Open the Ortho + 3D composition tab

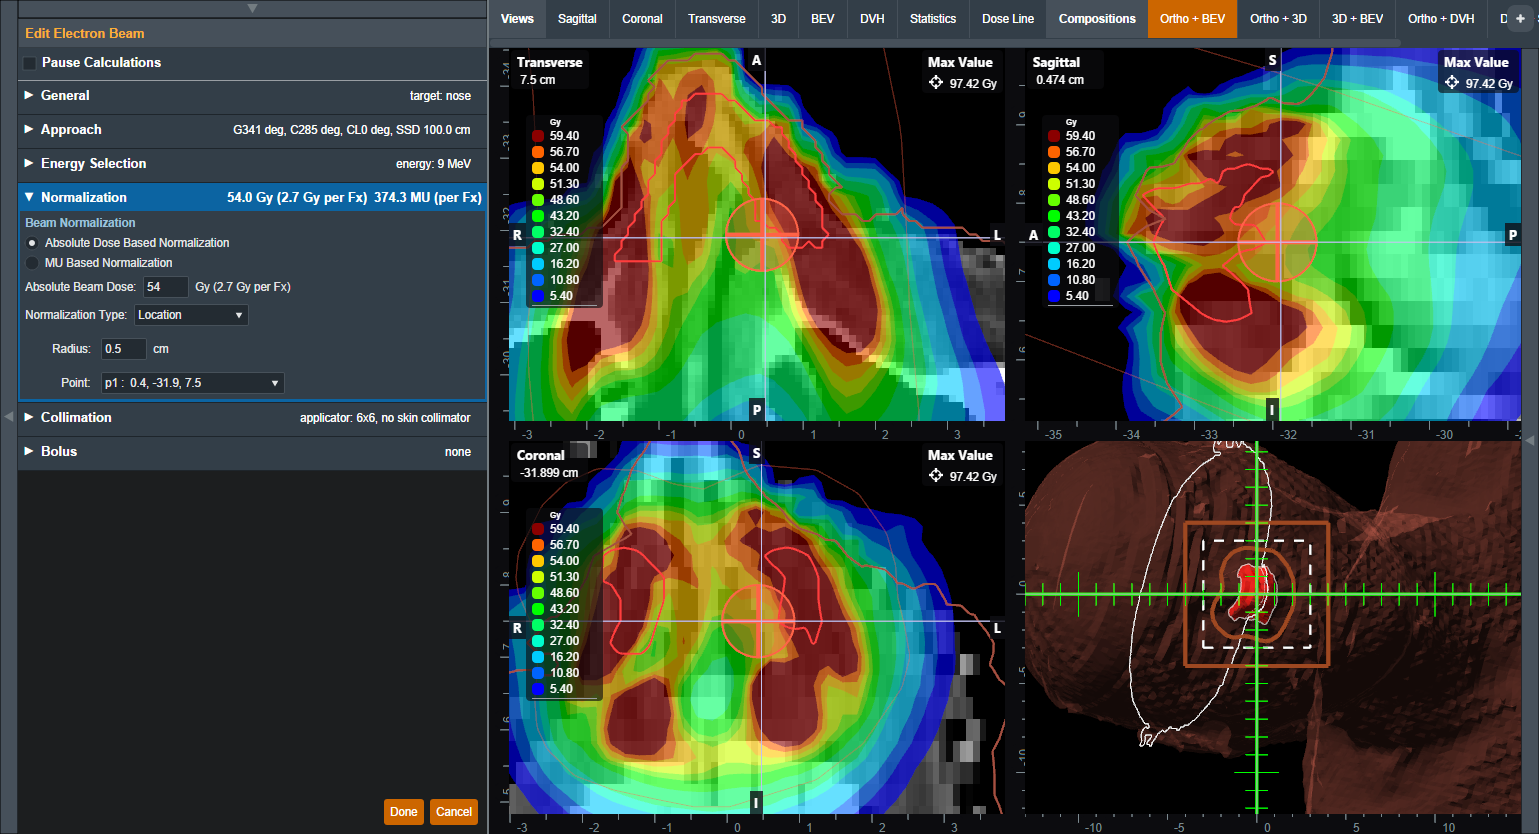point(1278,18)
